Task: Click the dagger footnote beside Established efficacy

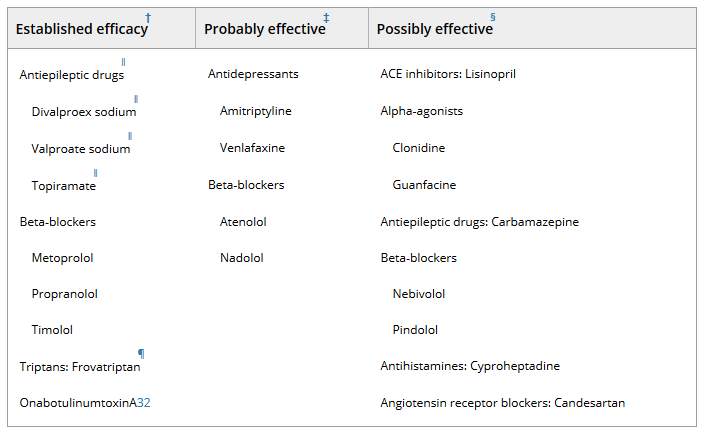Action: click(x=148, y=18)
